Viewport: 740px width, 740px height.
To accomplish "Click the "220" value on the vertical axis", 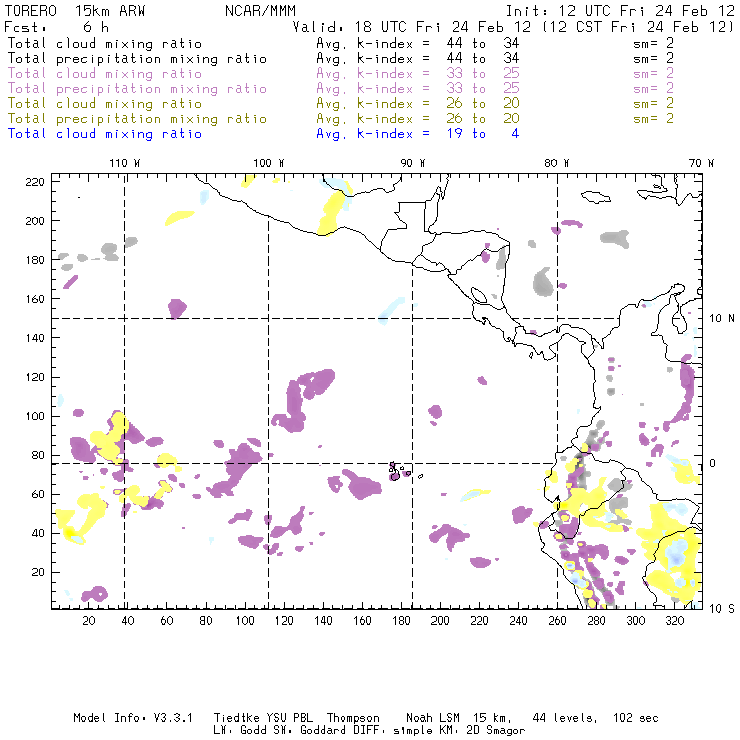I will point(35,182).
